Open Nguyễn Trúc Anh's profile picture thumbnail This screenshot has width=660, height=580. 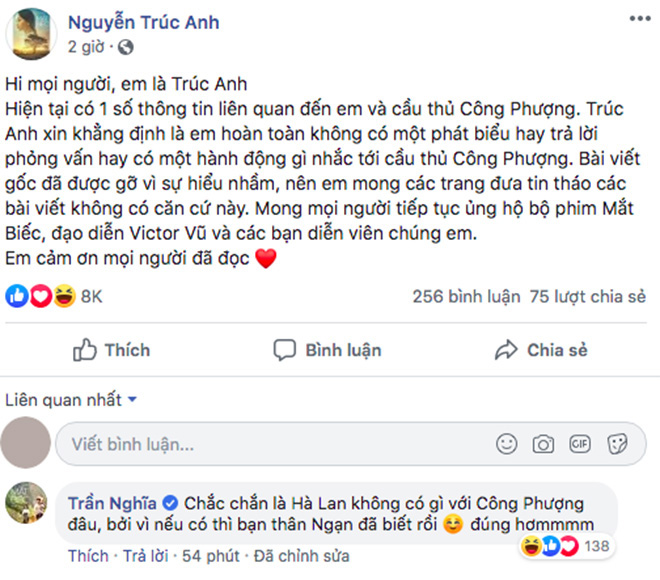31,34
